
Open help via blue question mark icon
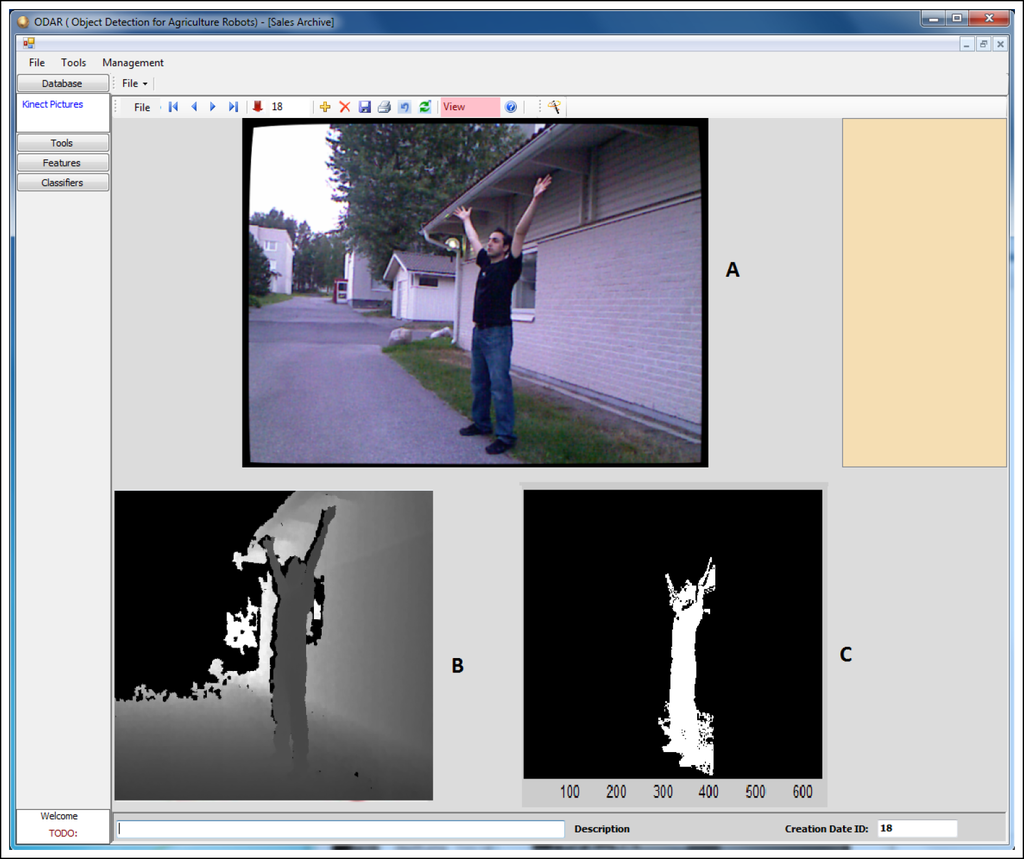(x=511, y=107)
